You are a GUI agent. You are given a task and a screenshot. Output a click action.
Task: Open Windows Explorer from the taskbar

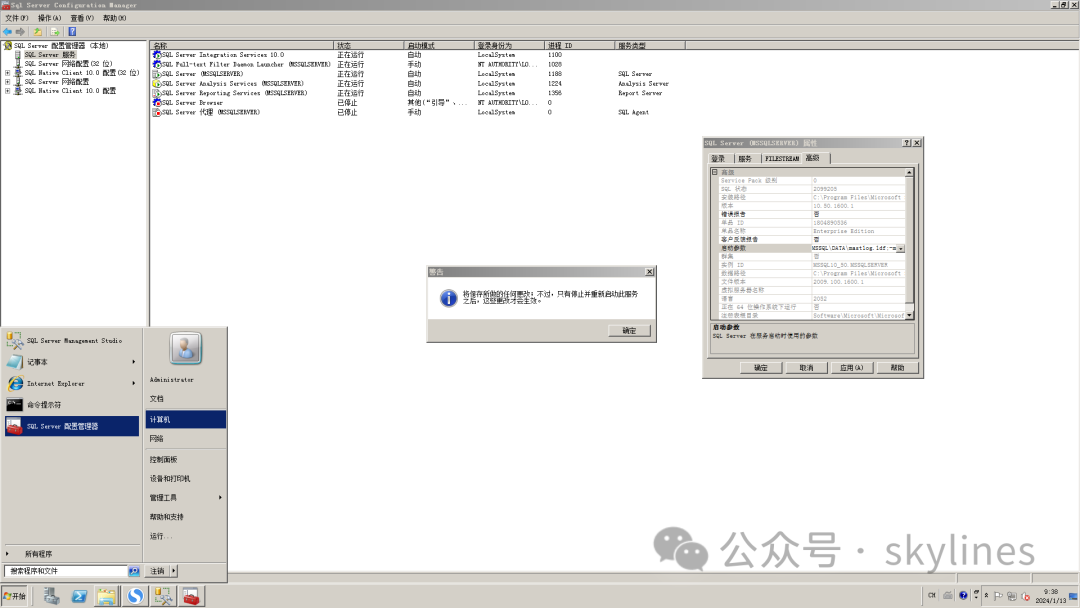coord(107,596)
